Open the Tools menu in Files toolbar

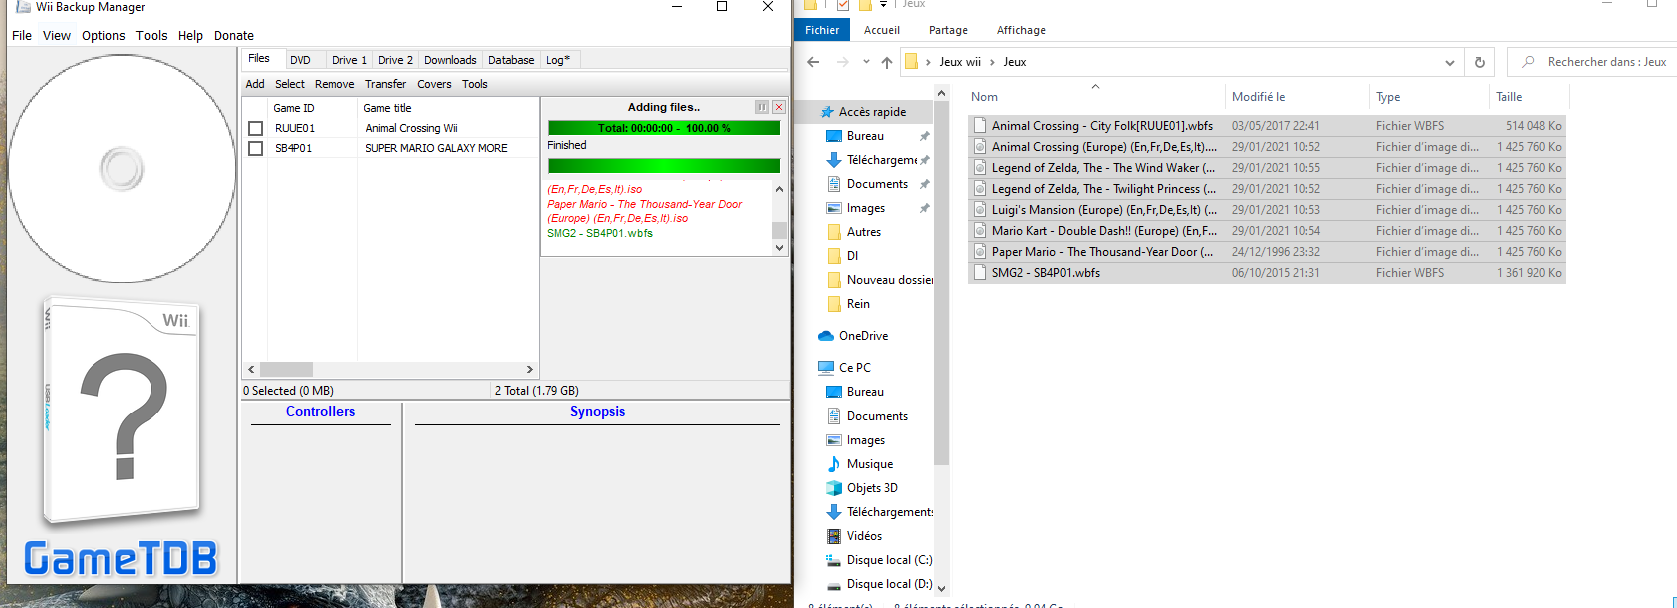(475, 84)
